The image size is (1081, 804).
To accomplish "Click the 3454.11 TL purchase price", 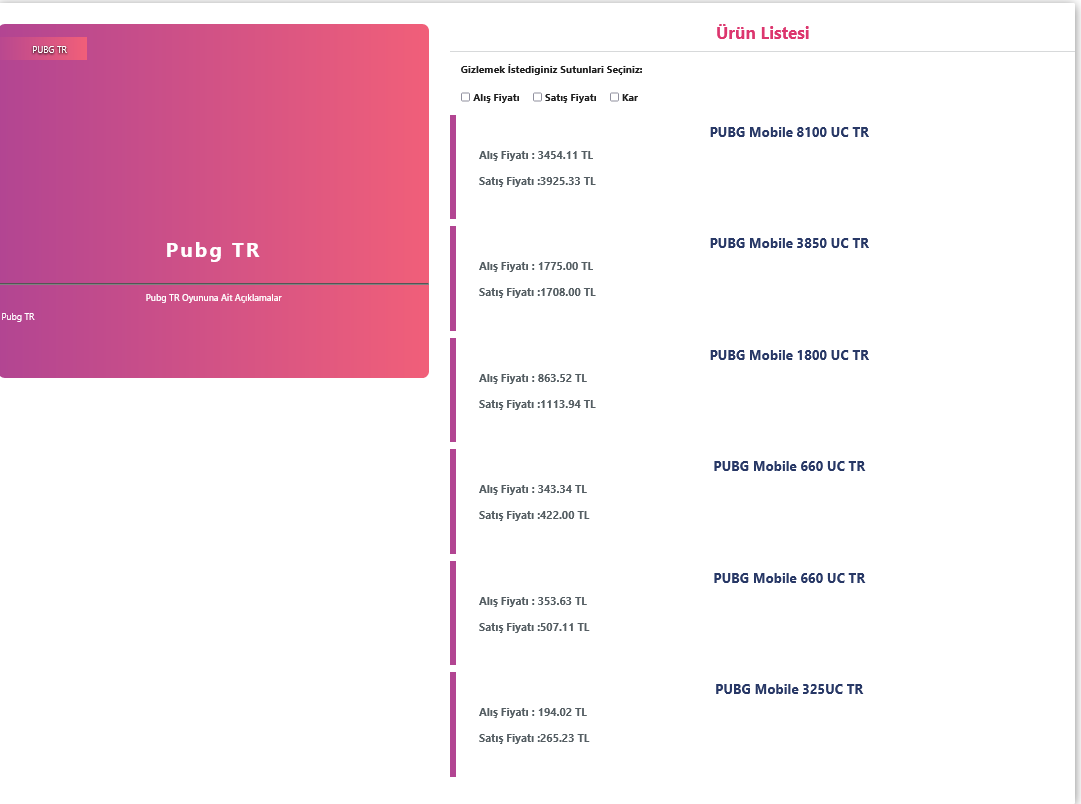I will coord(565,155).
